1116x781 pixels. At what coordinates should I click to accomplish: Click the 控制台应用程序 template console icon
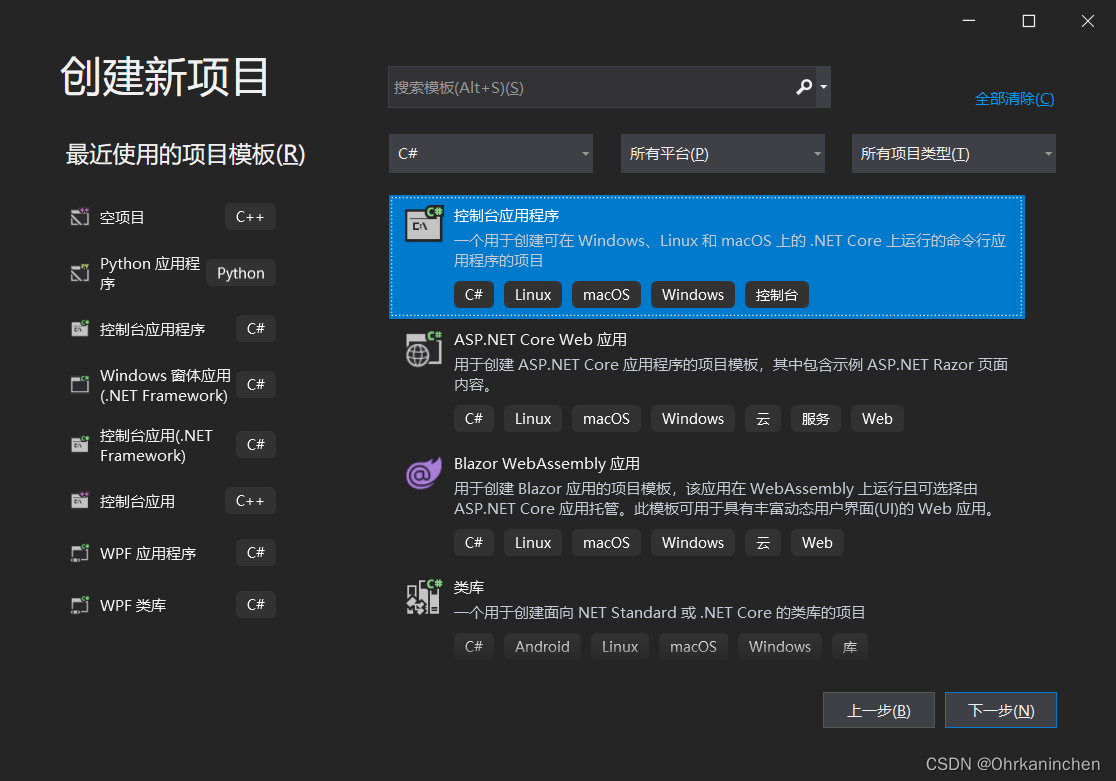(424, 224)
